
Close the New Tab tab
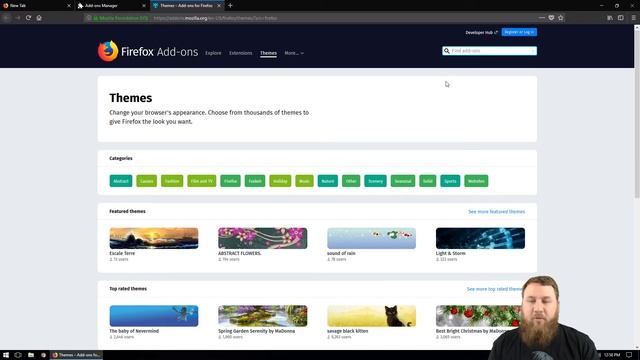(69, 6)
